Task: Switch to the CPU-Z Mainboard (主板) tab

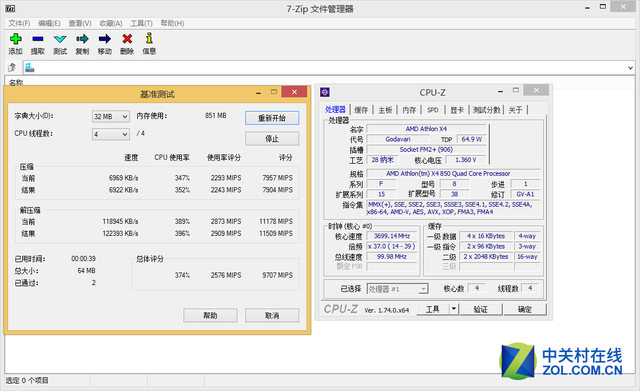Action: [385, 110]
